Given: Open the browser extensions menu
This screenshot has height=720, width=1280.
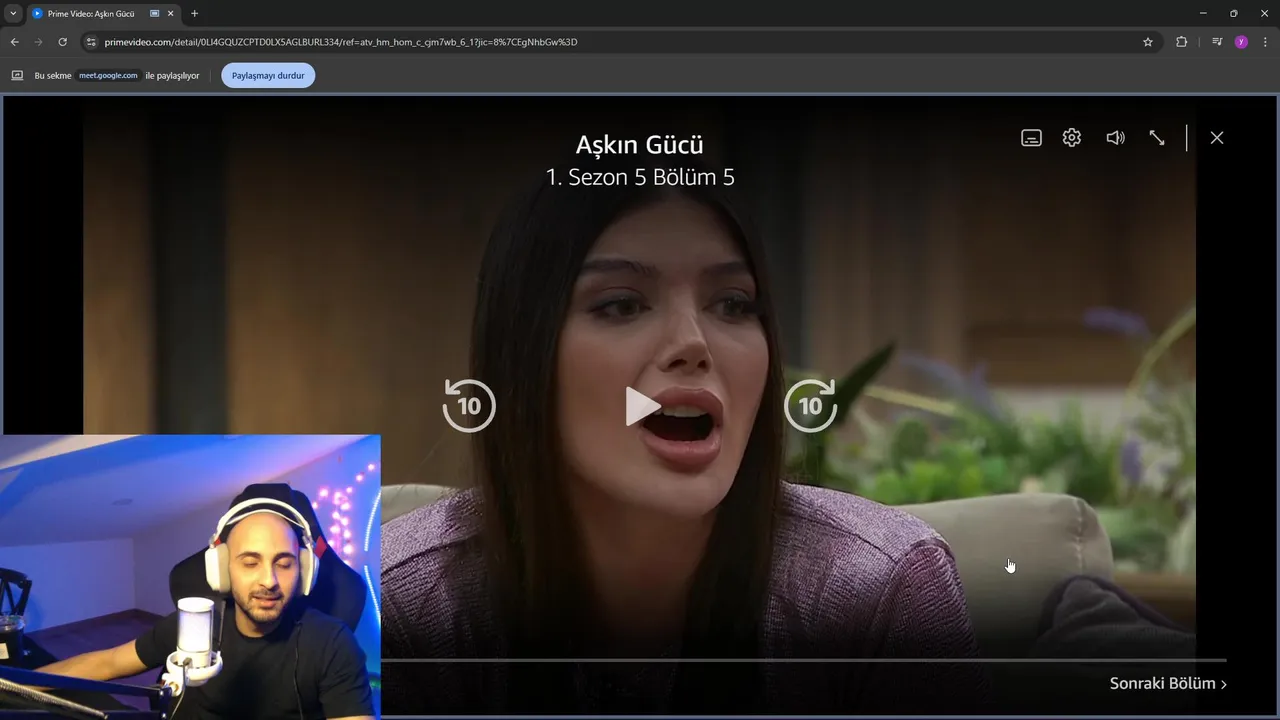Looking at the screenshot, I should pos(1181,42).
